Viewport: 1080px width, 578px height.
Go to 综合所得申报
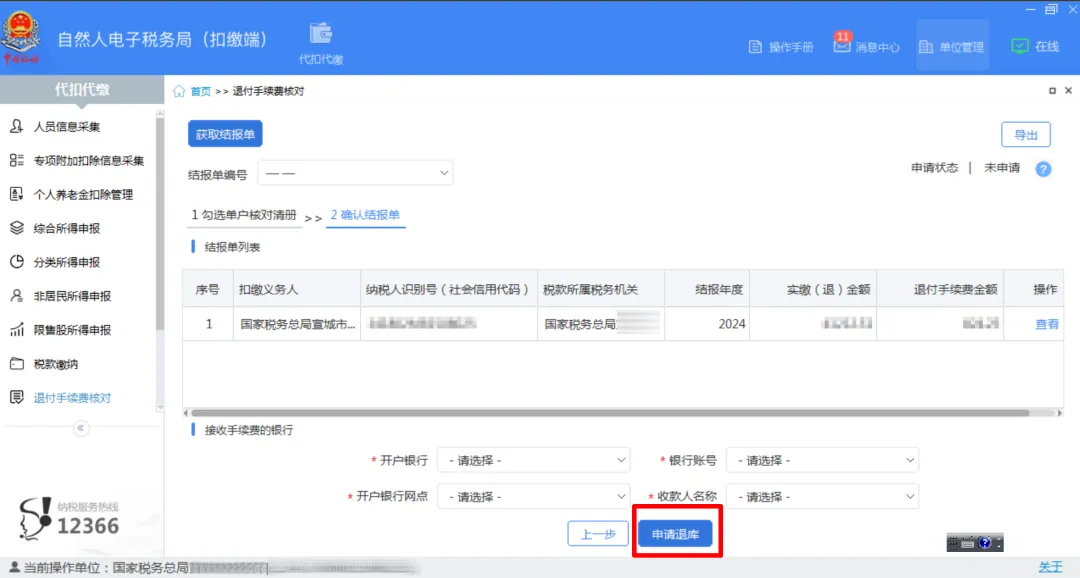(70, 227)
